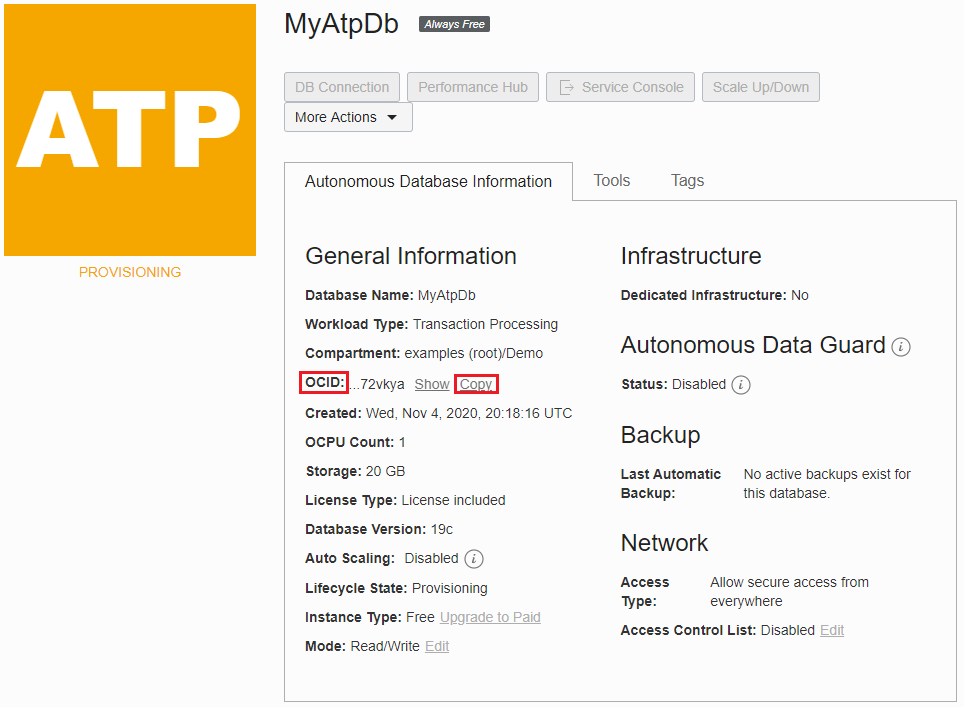Screen dimensions: 964x707
Task: Edit the Read/Write mode
Action: [437, 646]
